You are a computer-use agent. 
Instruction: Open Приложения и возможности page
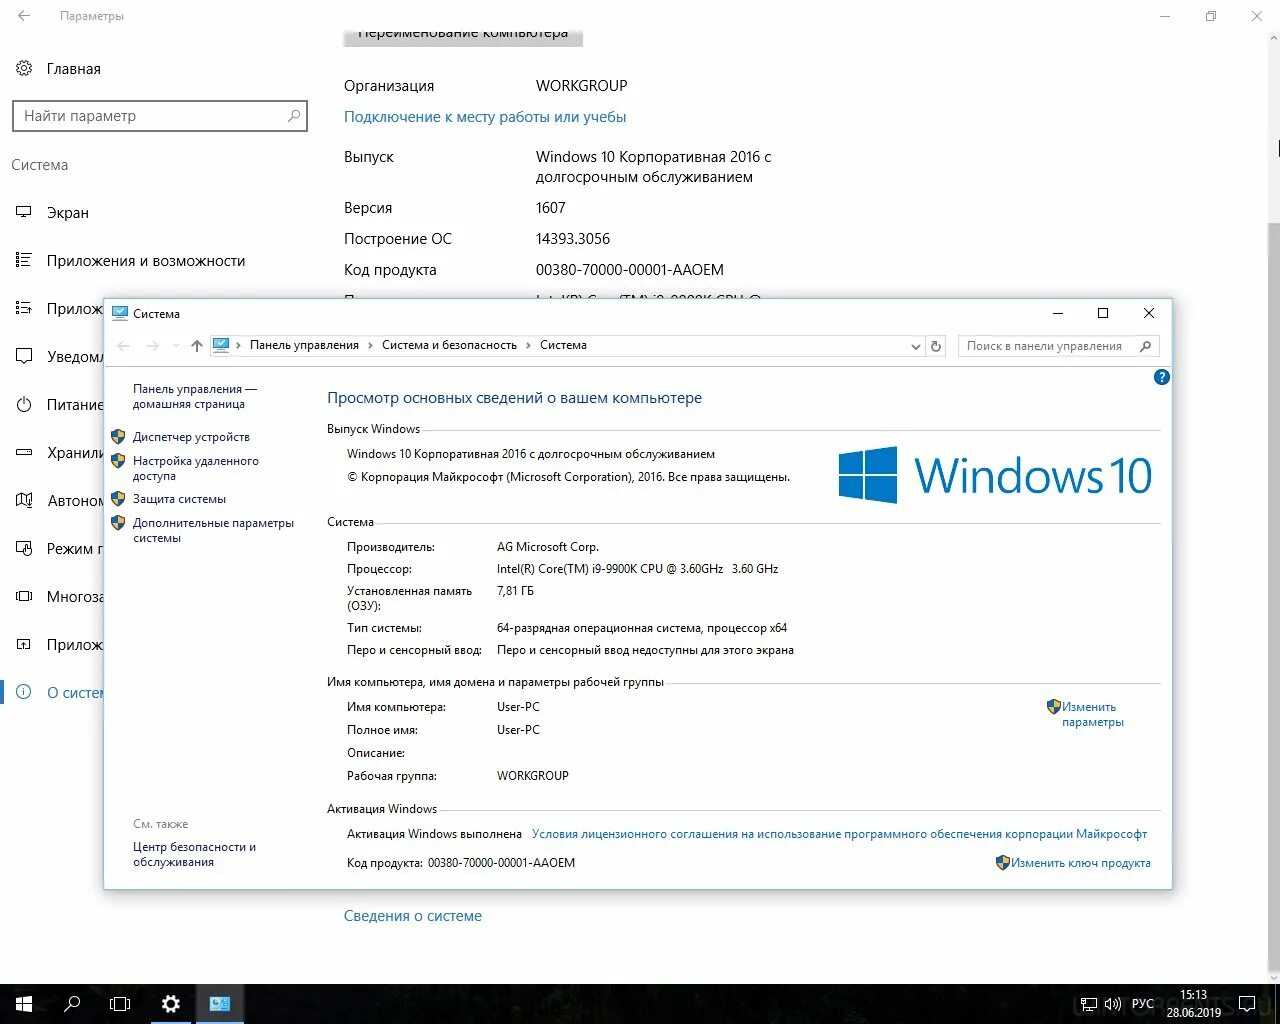146,261
